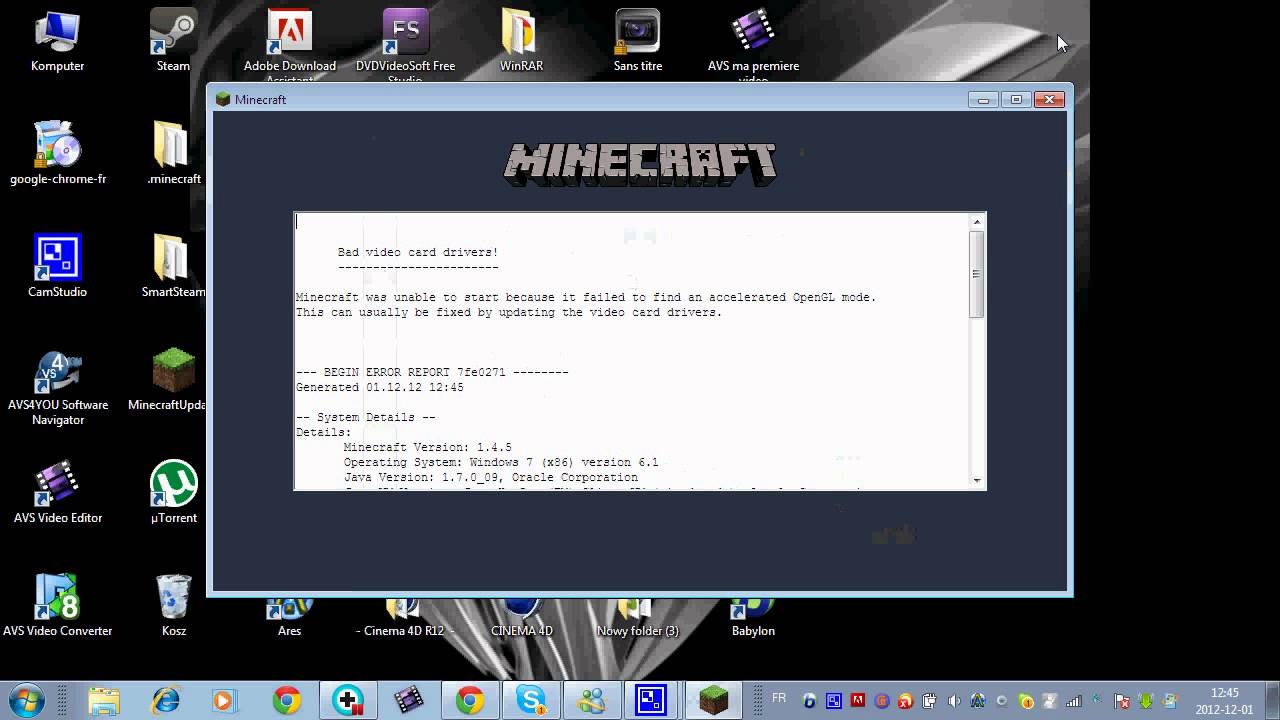Open the google-chrome-fr installer icon
The image size is (1280, 720).
pyautogui.click(x=57, y=153)
